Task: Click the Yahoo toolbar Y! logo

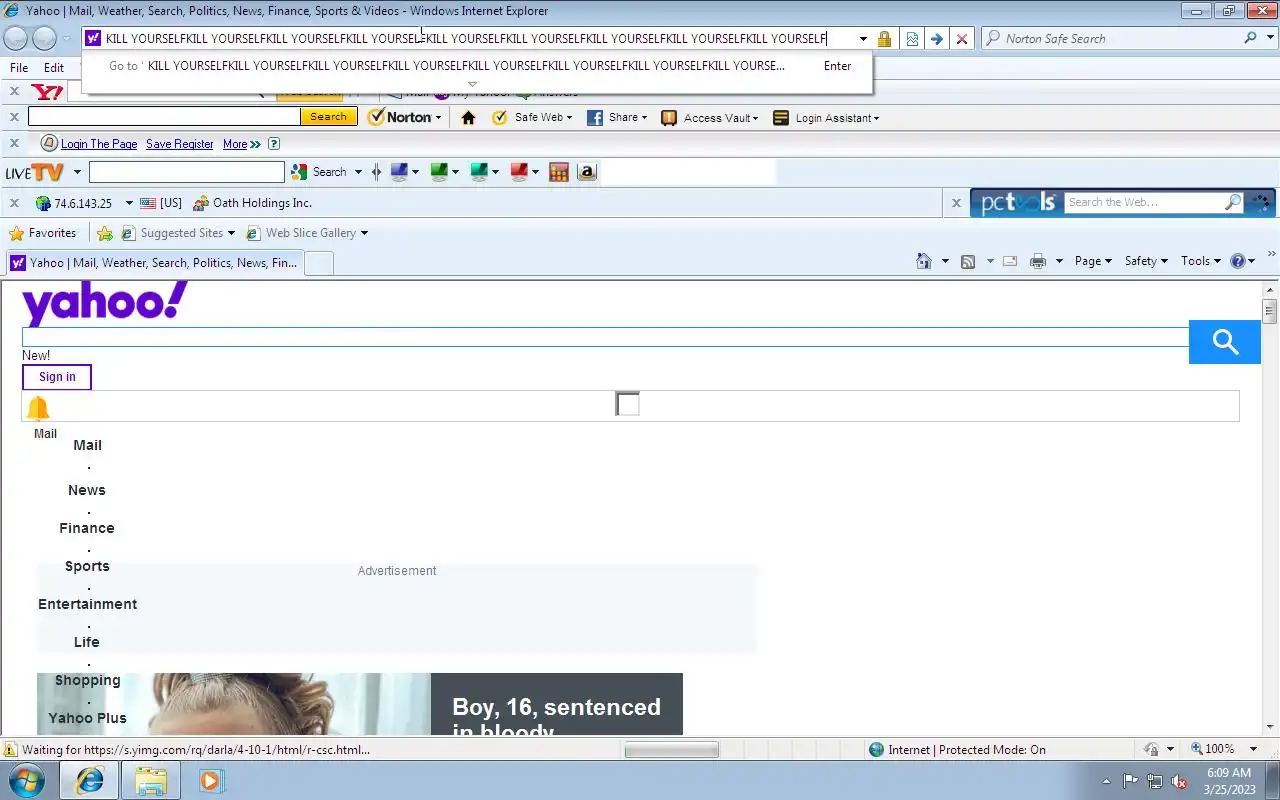Action: click(x=47, y=92)
